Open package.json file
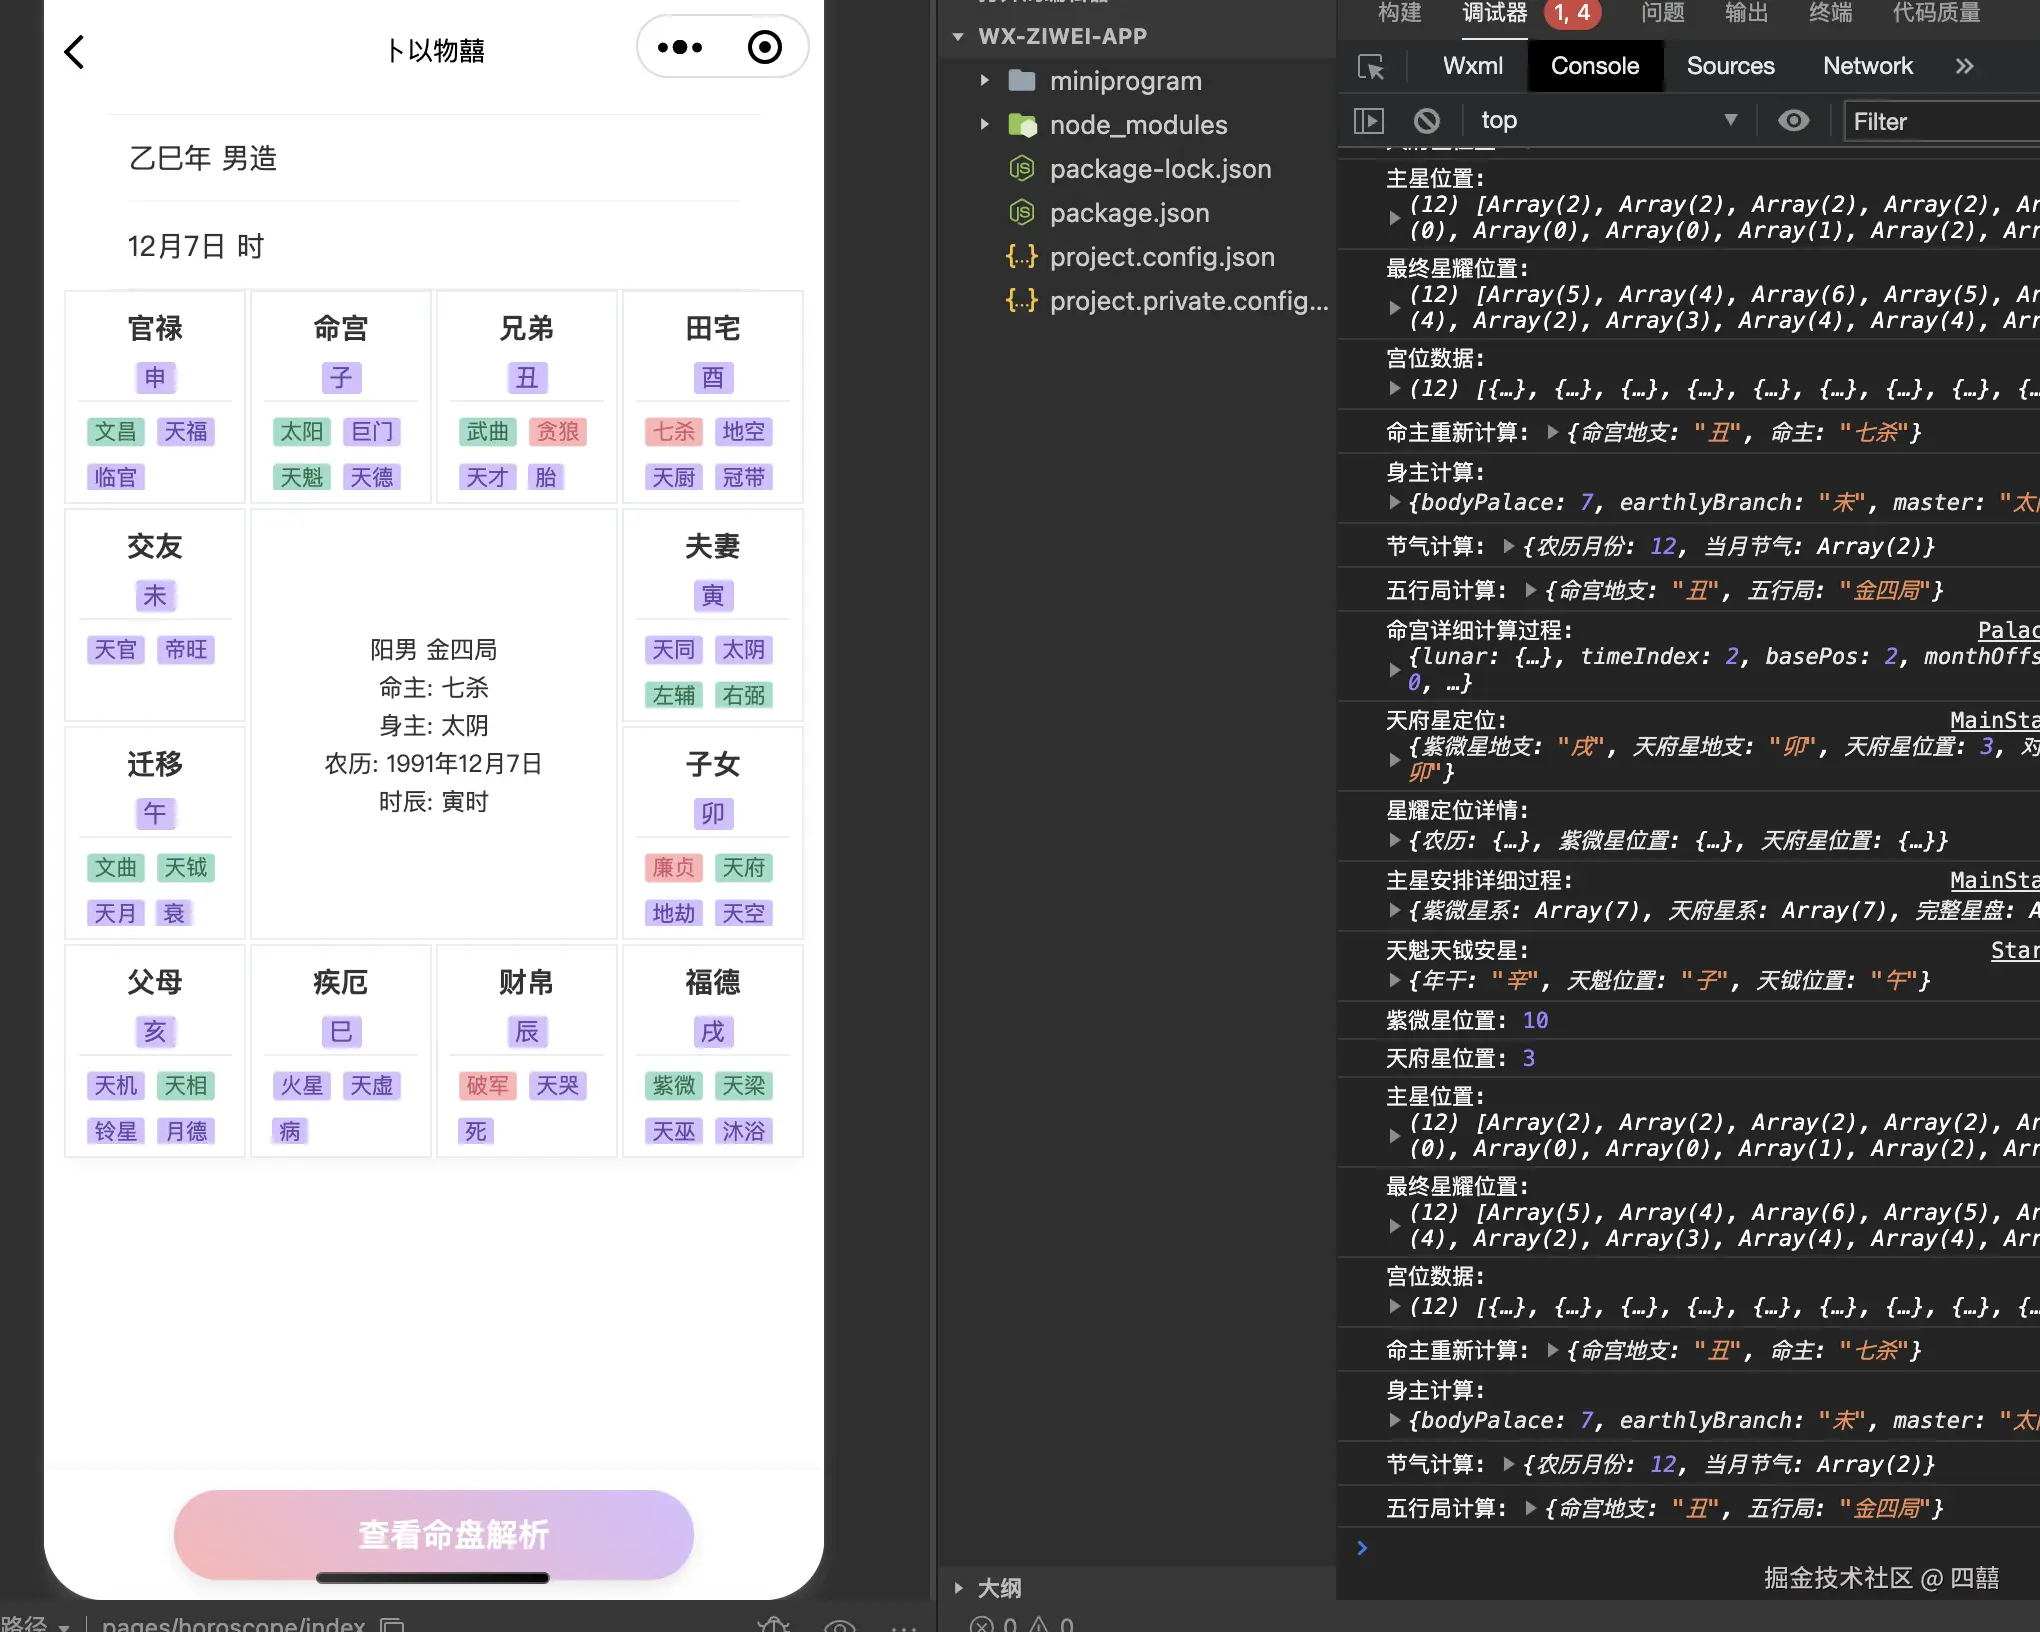This screenshot has height=1632, width=2040. pyautogui.click(x=1129, y=213)
